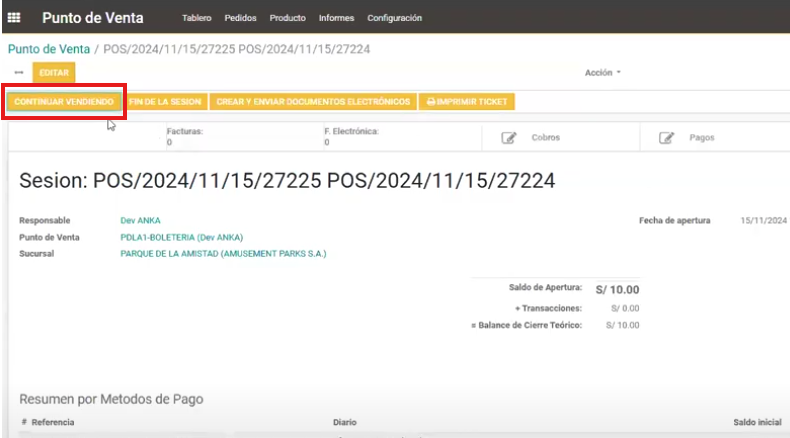
Task: Open the Acción dropdown
Action: click(602, 73)
